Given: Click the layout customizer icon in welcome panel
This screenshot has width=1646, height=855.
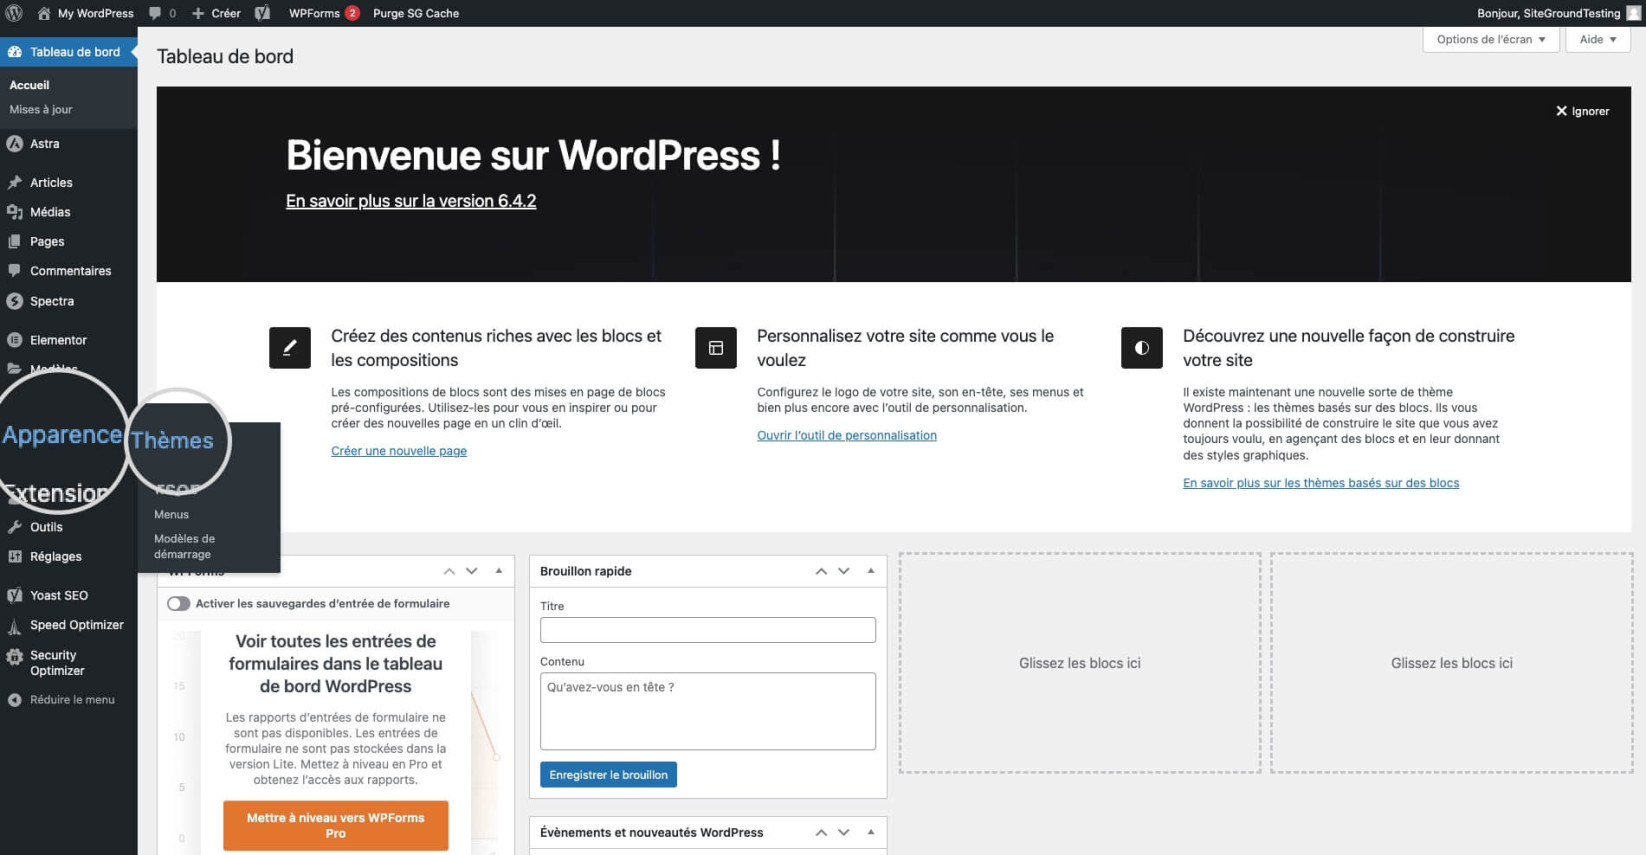Looking at the screenshot, I should (716, 348).
